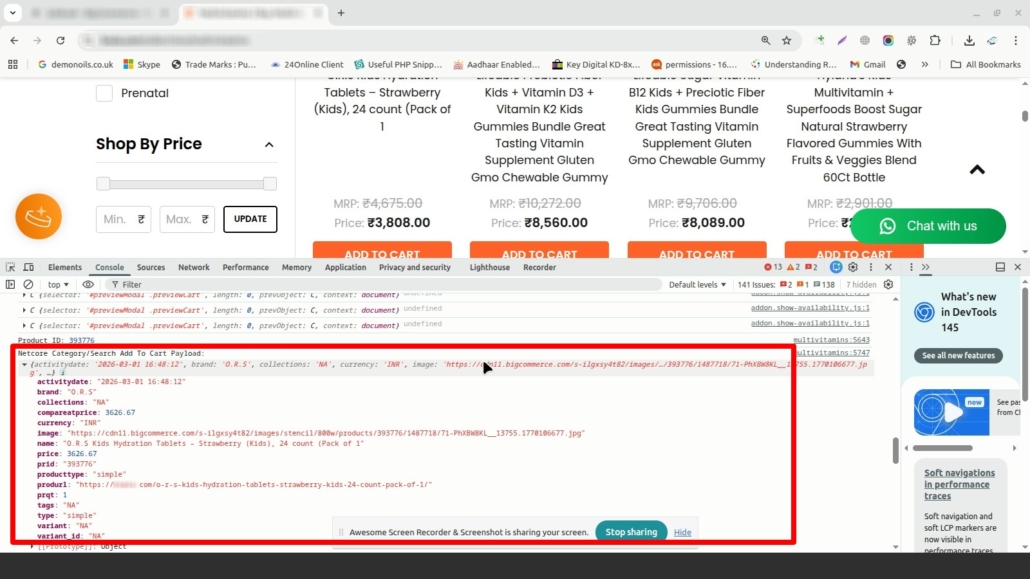Click the Stop sharing button
The height and width of the screenshot is (579, 1030).
[x=630, y=532]
